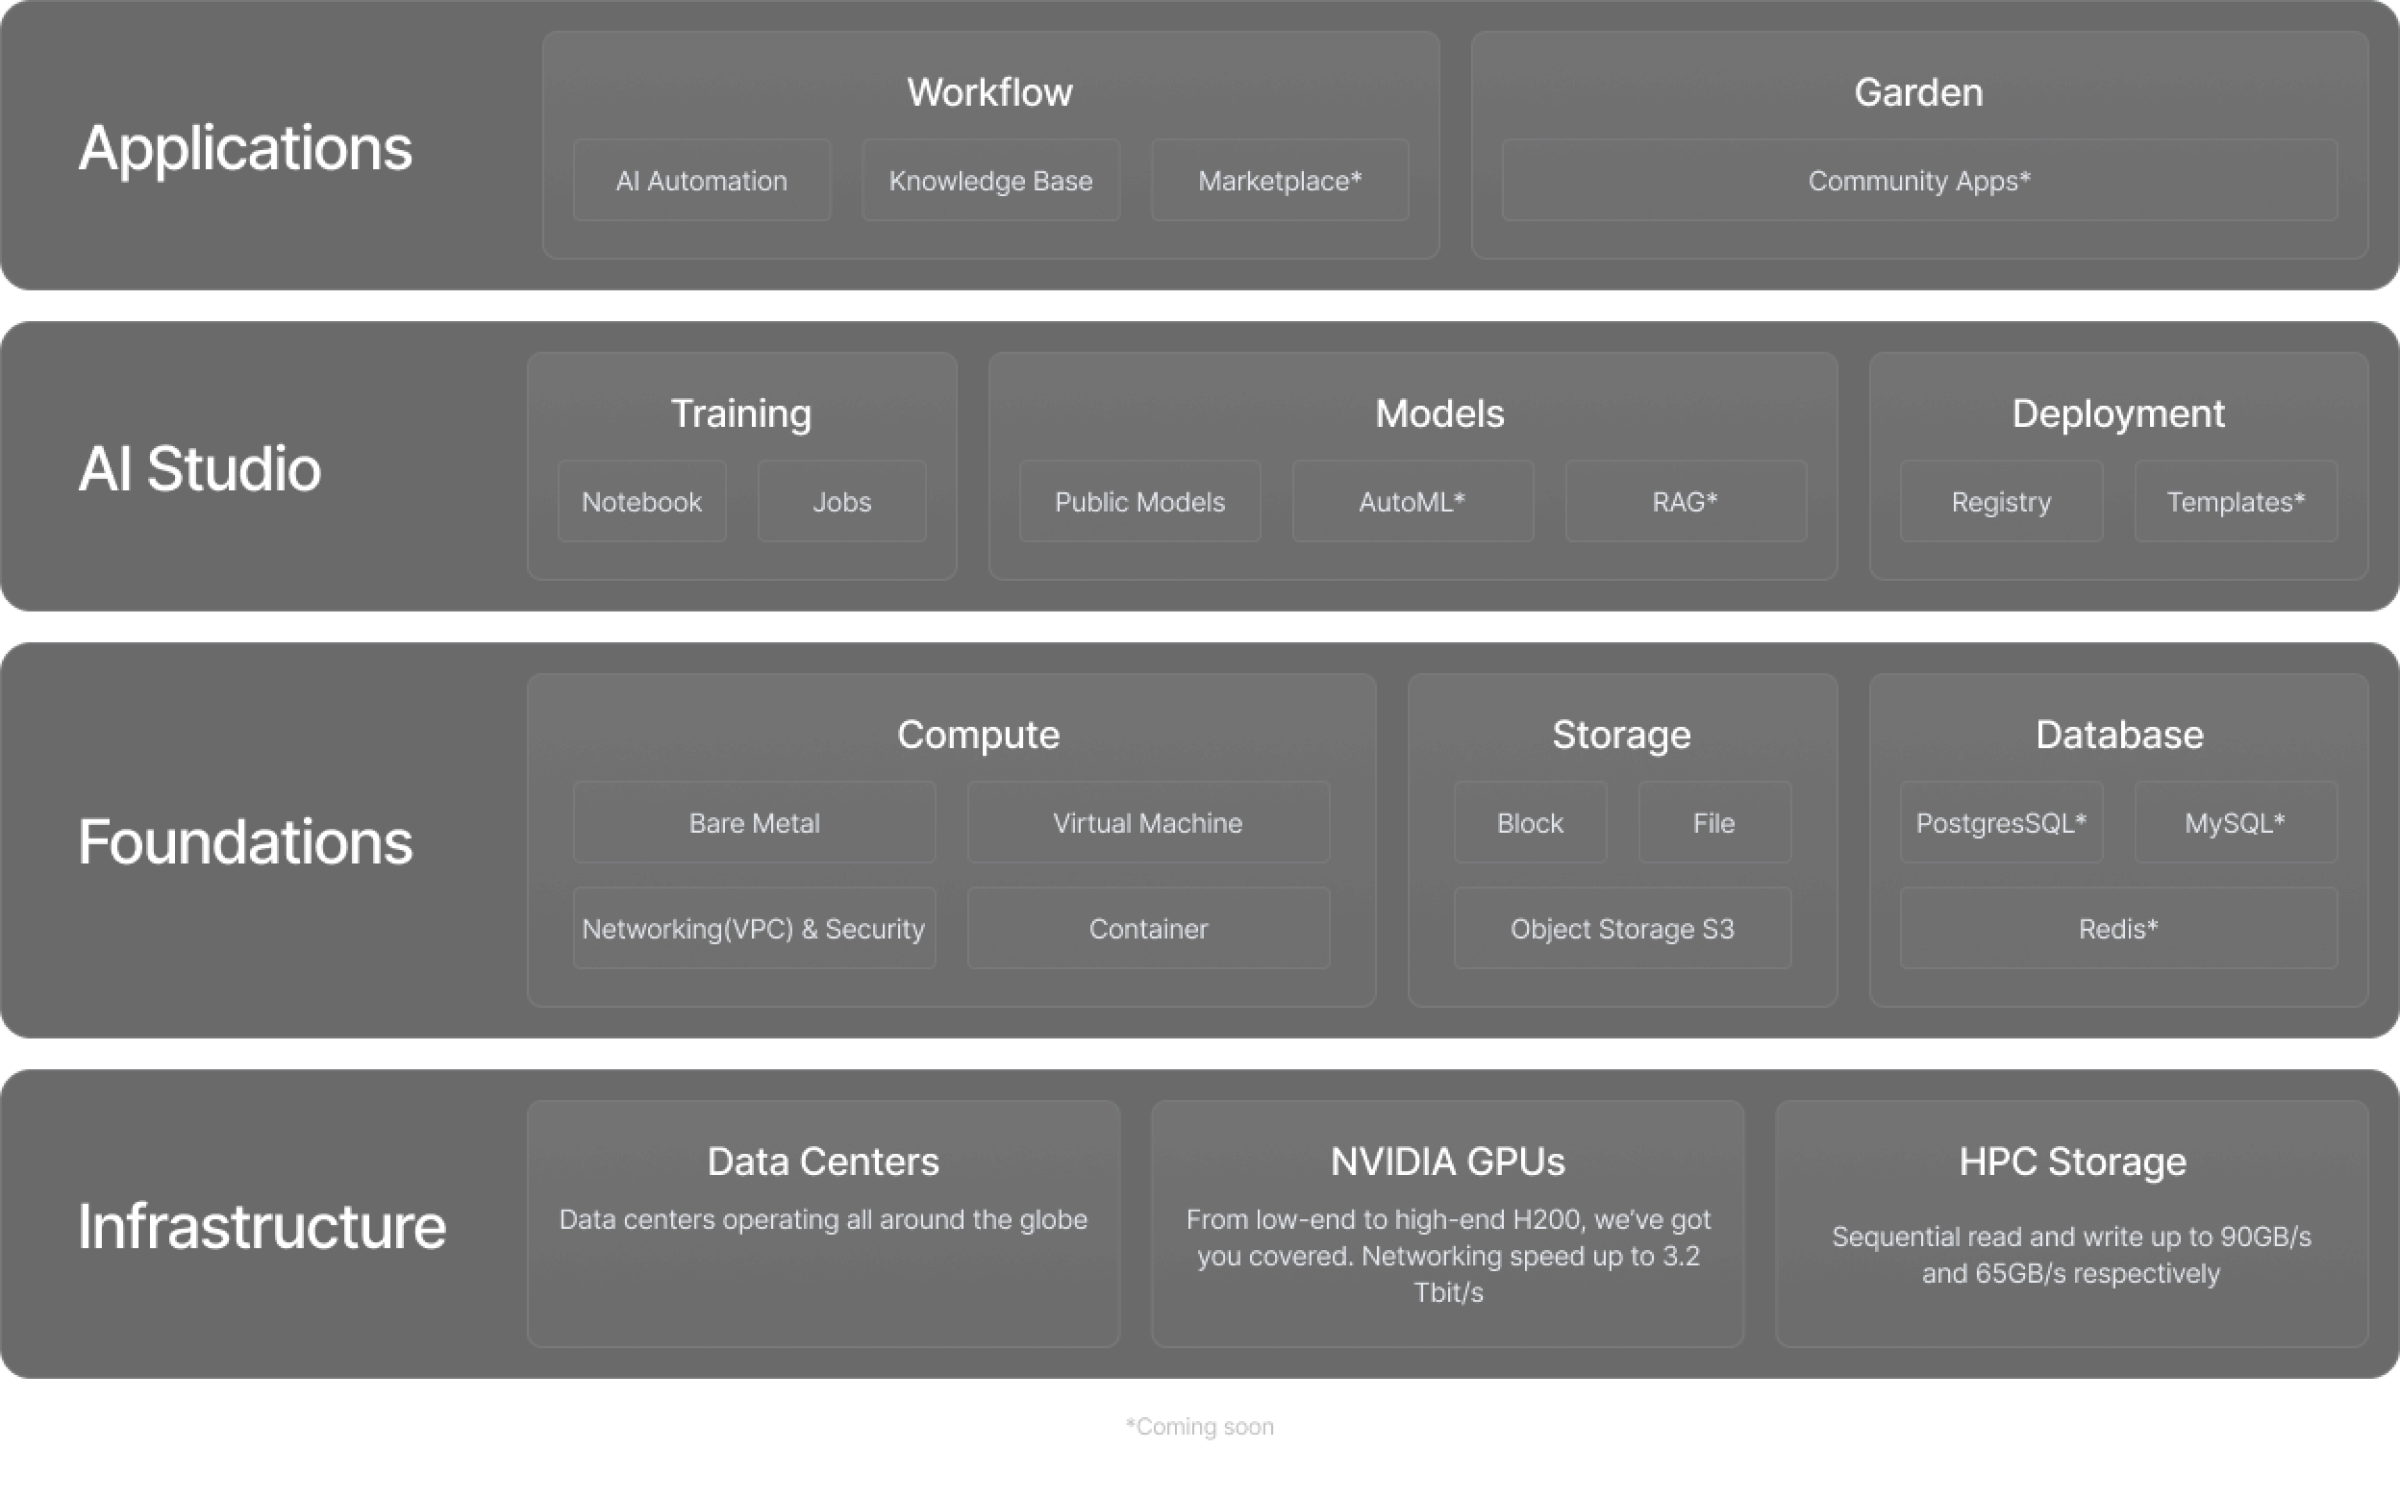Open the Notebook box under Training
Viewport: 2400px width, 1500px height.
pos(642,501)
